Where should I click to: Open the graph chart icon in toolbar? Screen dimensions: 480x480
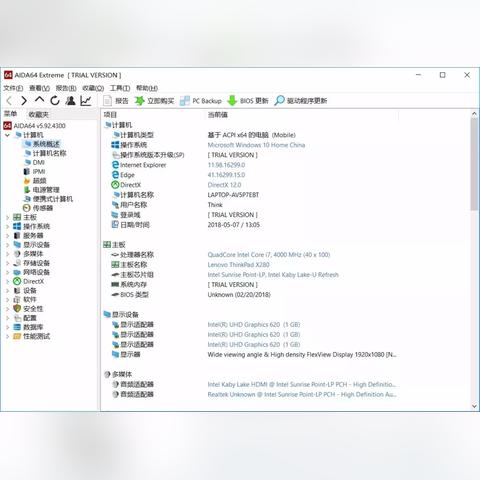point(86,101)
